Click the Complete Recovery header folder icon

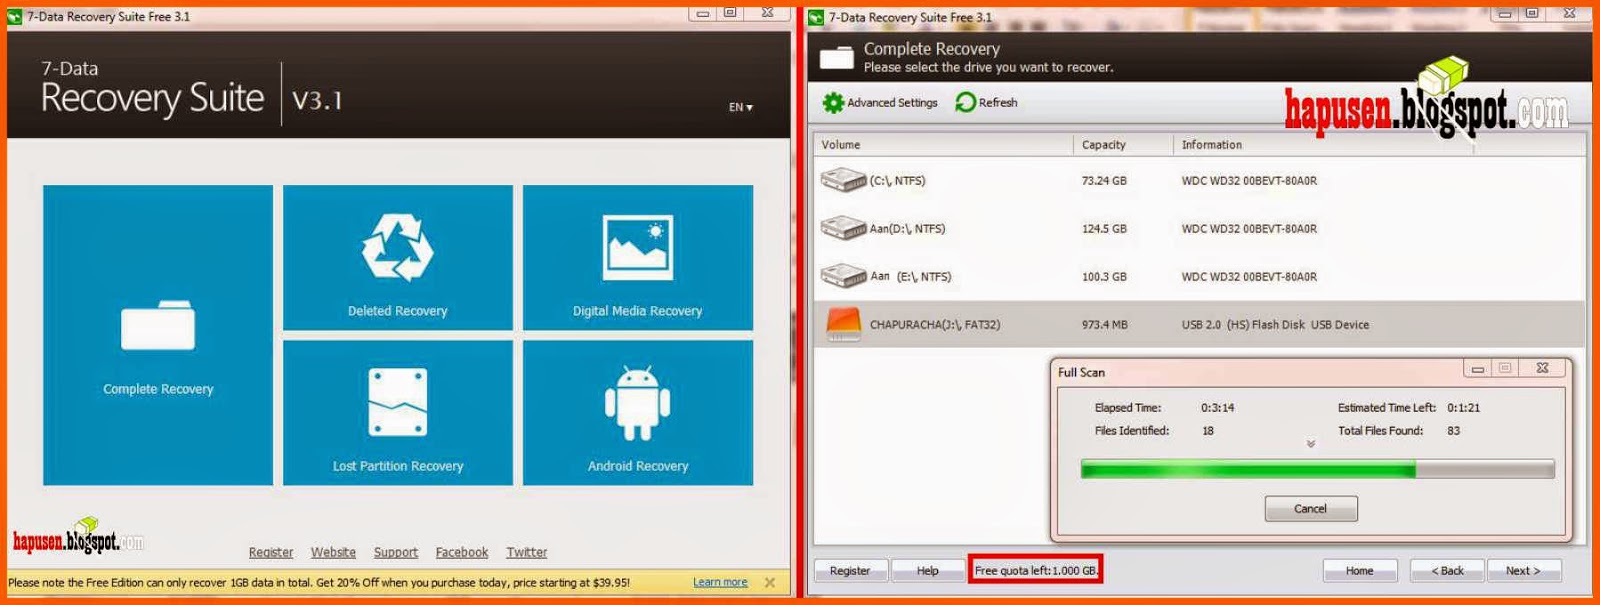point(837,58)
